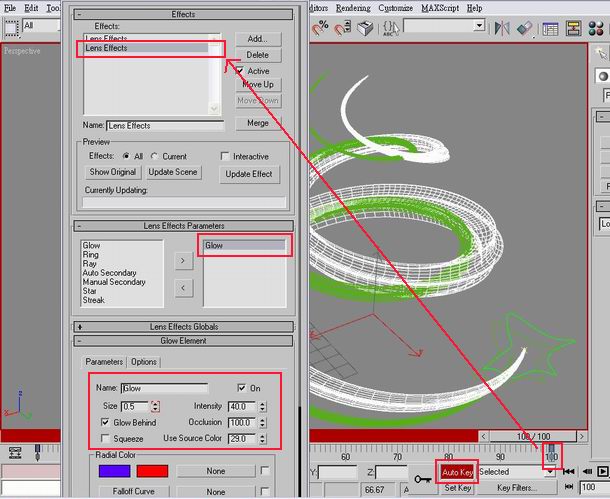The image size is (610, 499).
Task: Click the remove arrow (<) button for lens elements
Action: [183, 288]
